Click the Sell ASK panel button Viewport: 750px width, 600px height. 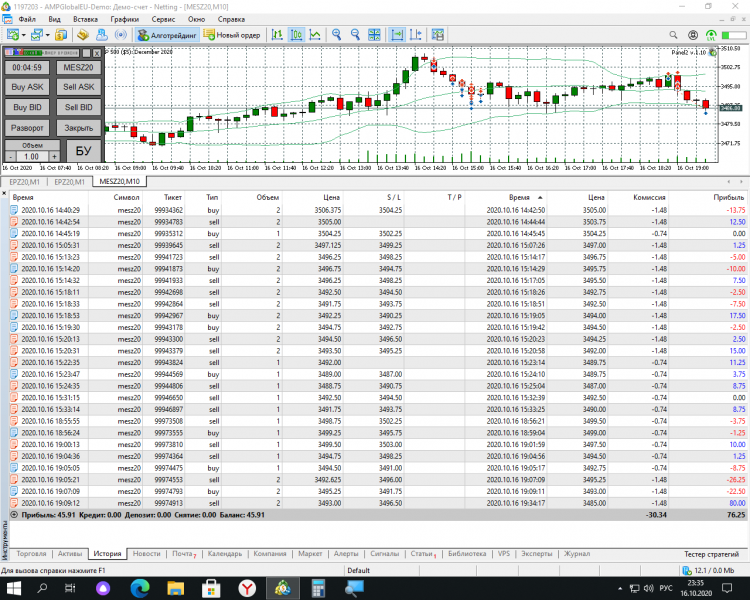(79, 87)
